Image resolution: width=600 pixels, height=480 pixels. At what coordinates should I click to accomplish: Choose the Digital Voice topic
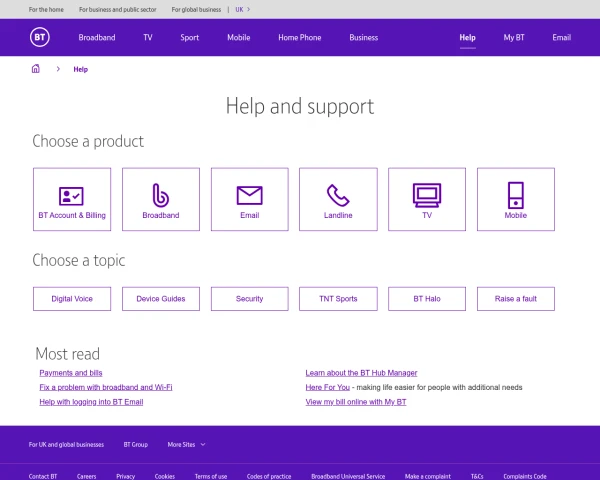pos(72,299)
